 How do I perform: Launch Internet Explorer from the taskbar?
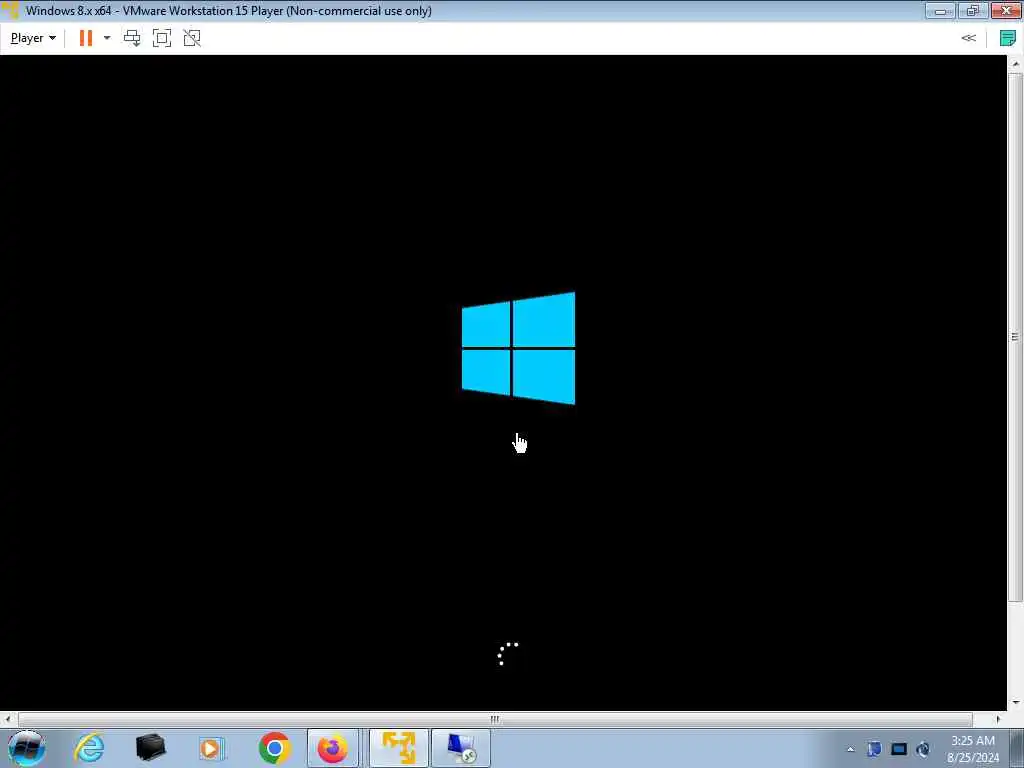[89, 748]
